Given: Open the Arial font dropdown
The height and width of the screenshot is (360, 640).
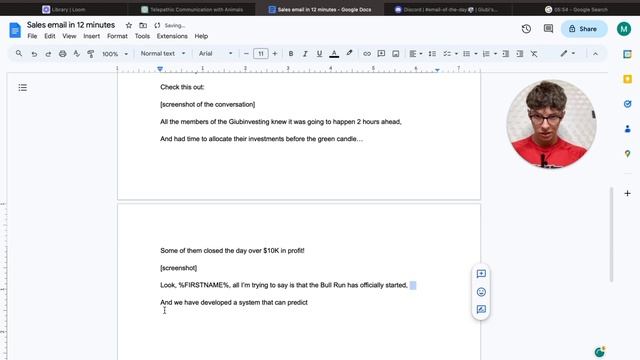Looking at the screenshot, I should pos(216,53).
